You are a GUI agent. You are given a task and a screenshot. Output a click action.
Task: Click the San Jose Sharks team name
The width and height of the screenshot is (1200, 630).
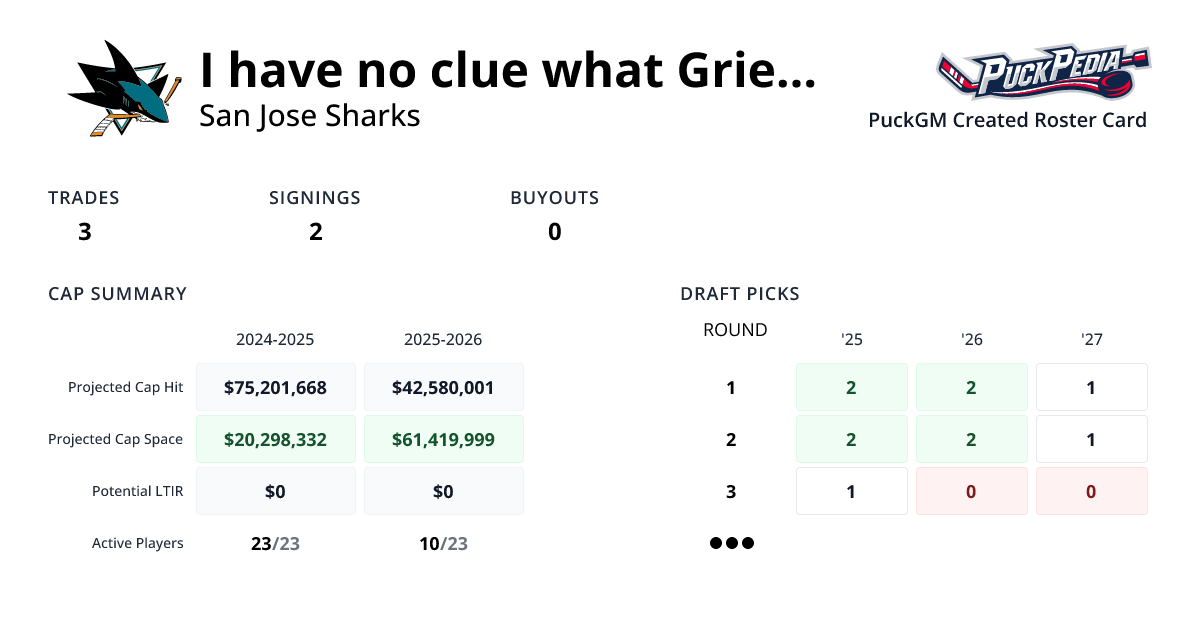(309, 116)
